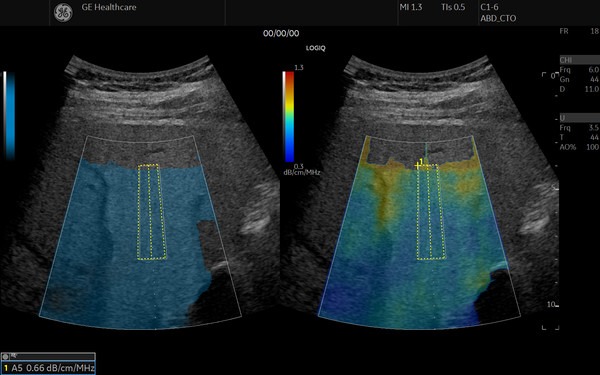Click the 'LOGIQ' label above the image
Image resolution: width=600 pixels, height=375 pixels.
[315, 48]
